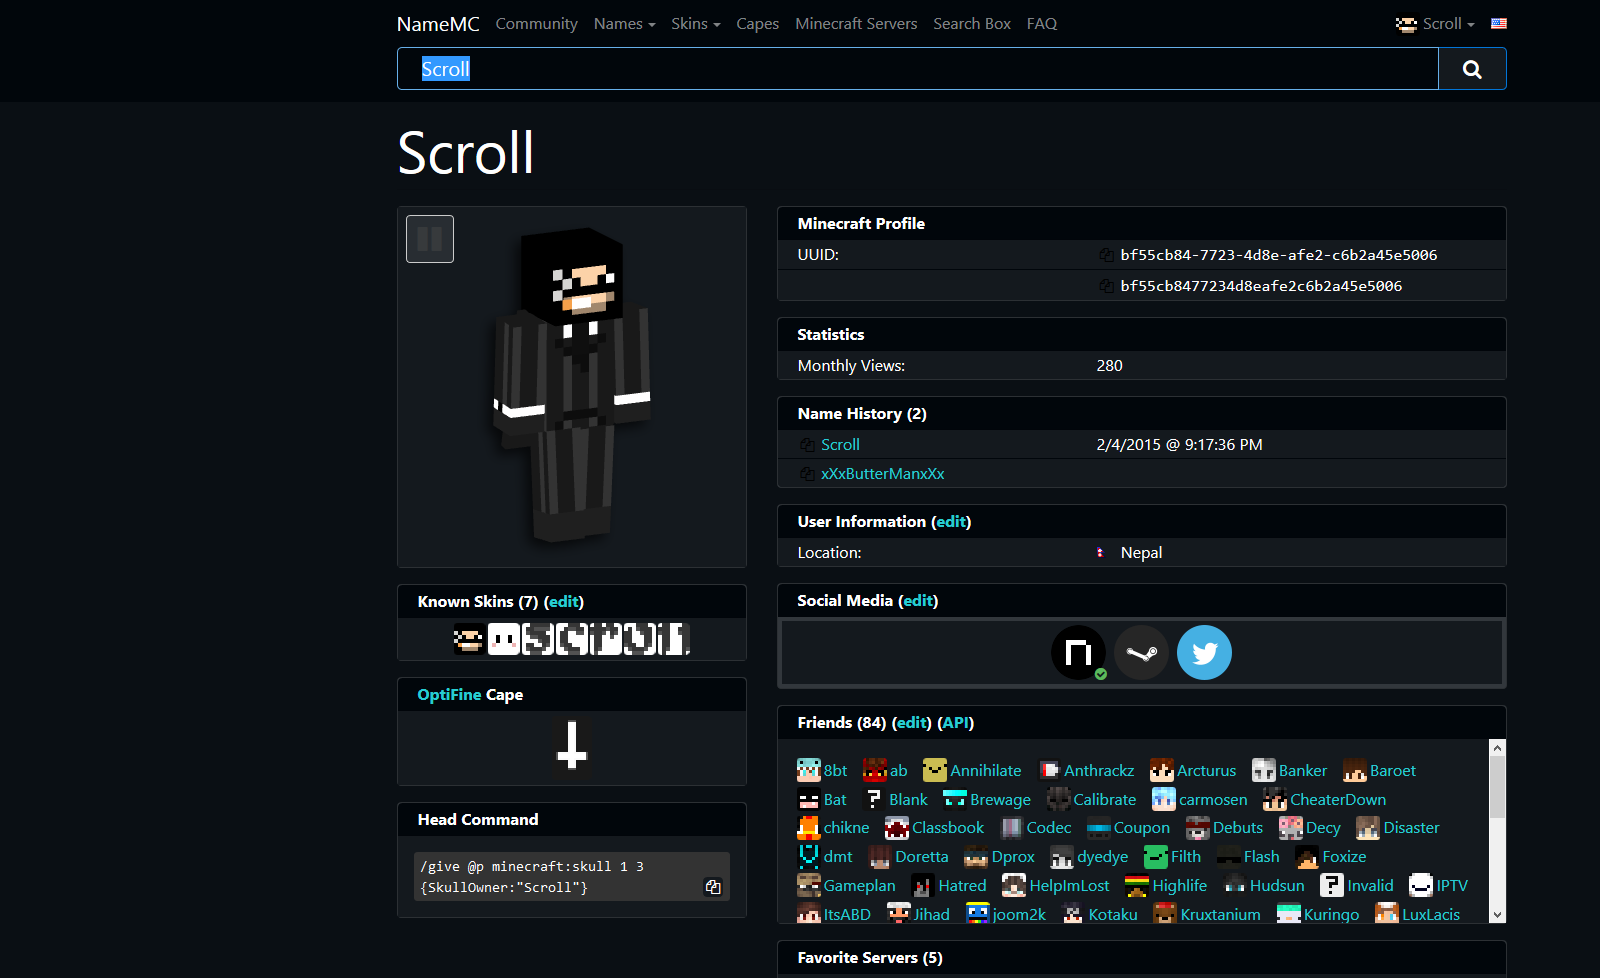Copy the head command to clipboard
This screenshot has height=978, width=1600.
pyautogui.click(x=713, y=887)
